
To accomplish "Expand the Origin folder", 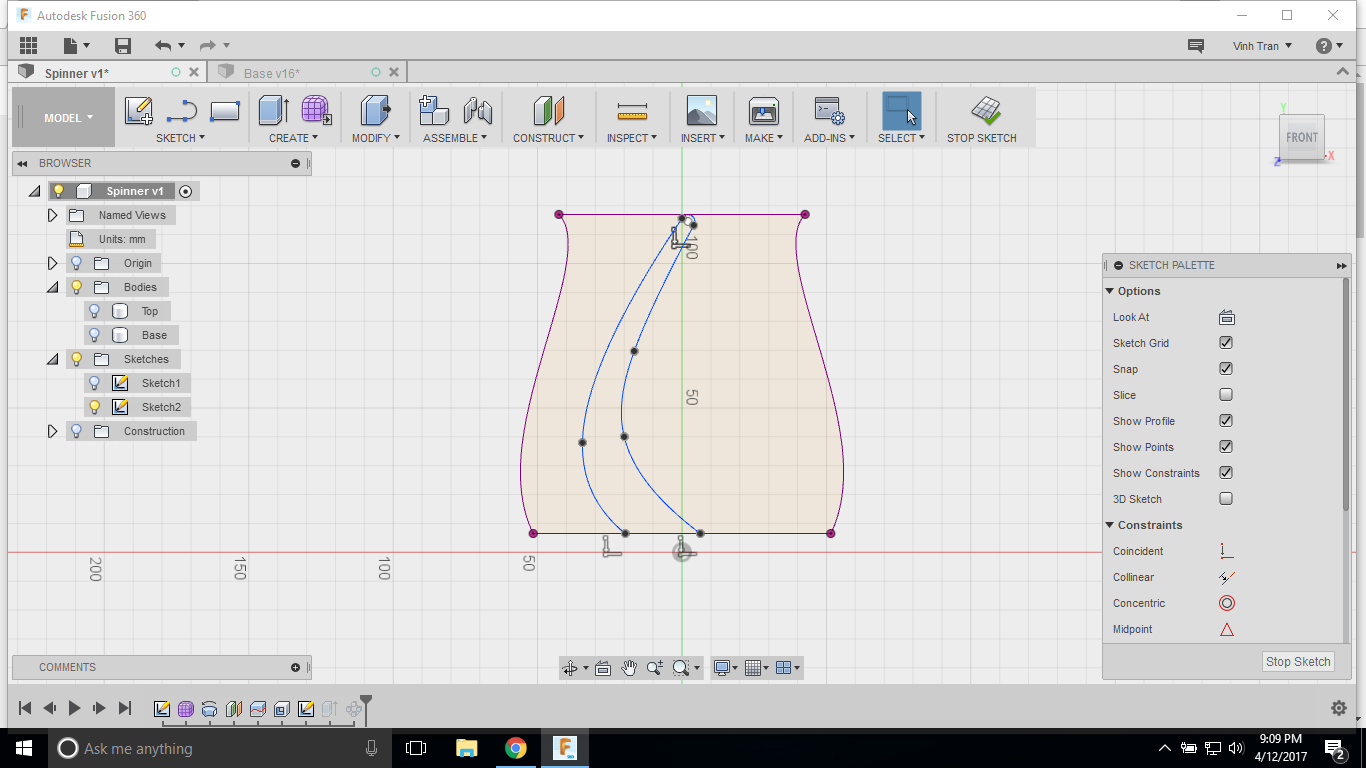I will [53, 263].
